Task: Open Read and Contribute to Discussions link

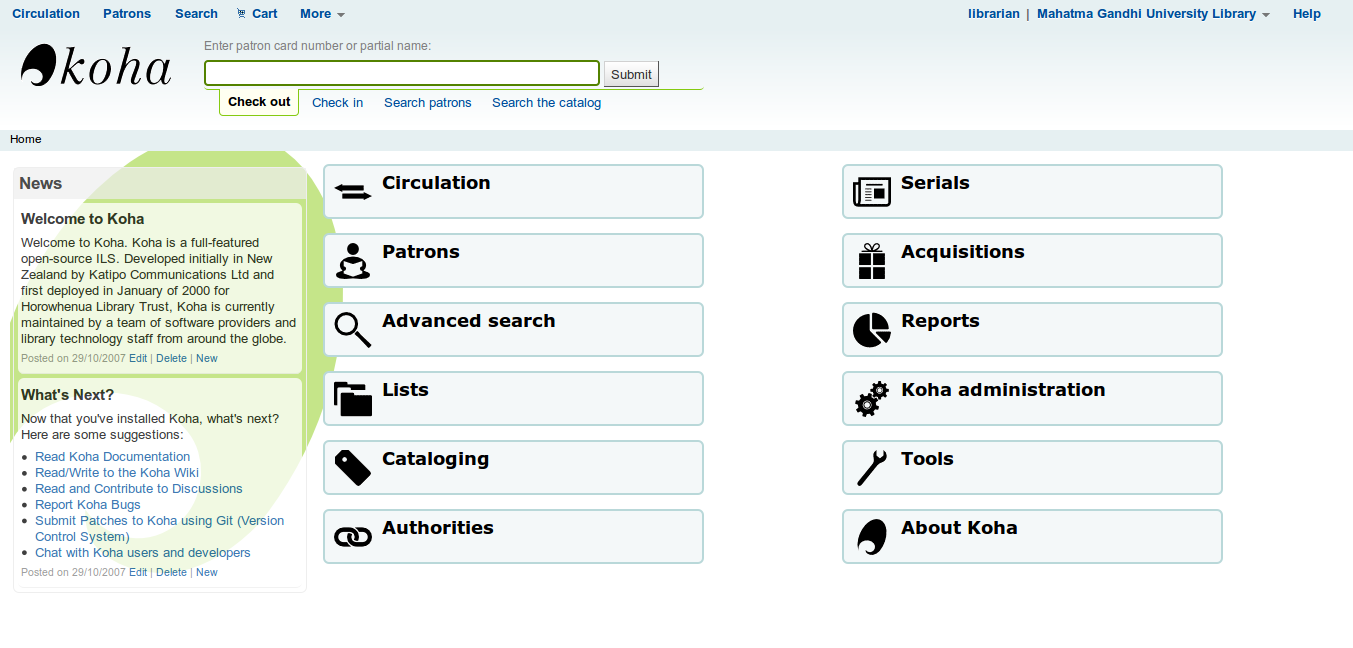Action: [139, 489]
